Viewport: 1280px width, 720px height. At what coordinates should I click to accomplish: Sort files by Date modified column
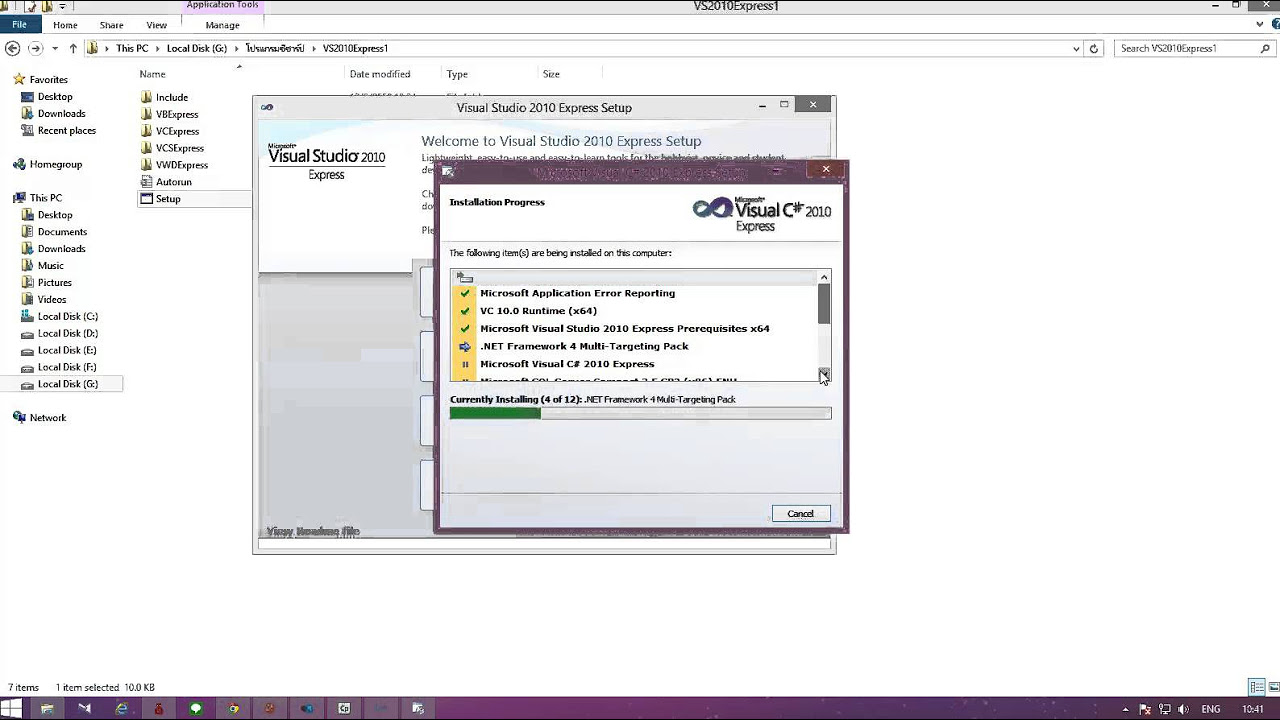(380, 74)
